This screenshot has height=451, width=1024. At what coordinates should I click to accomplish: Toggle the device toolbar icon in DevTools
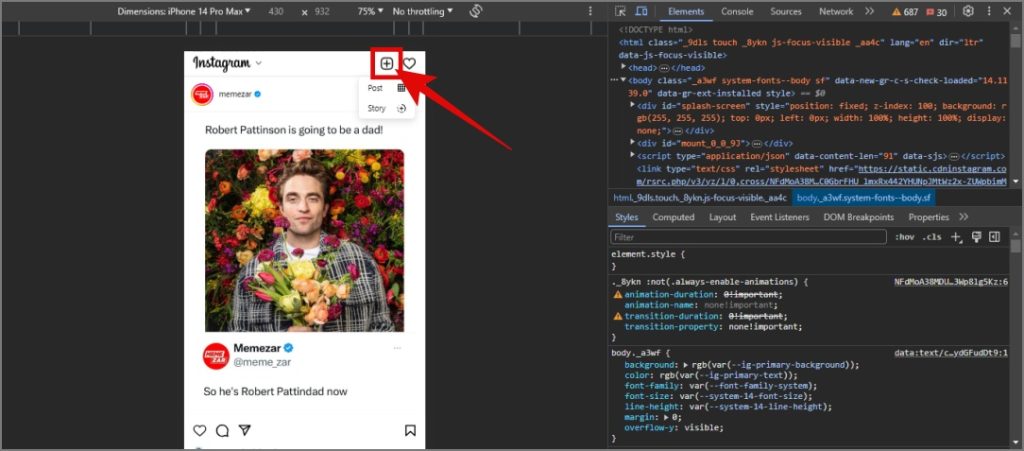641,11
